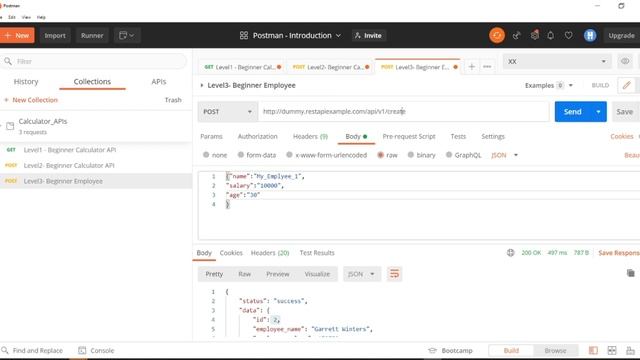Switch status bar mode to Build
Image resolution: width=640 pixels, height=360 pixels.
(511, 350)
